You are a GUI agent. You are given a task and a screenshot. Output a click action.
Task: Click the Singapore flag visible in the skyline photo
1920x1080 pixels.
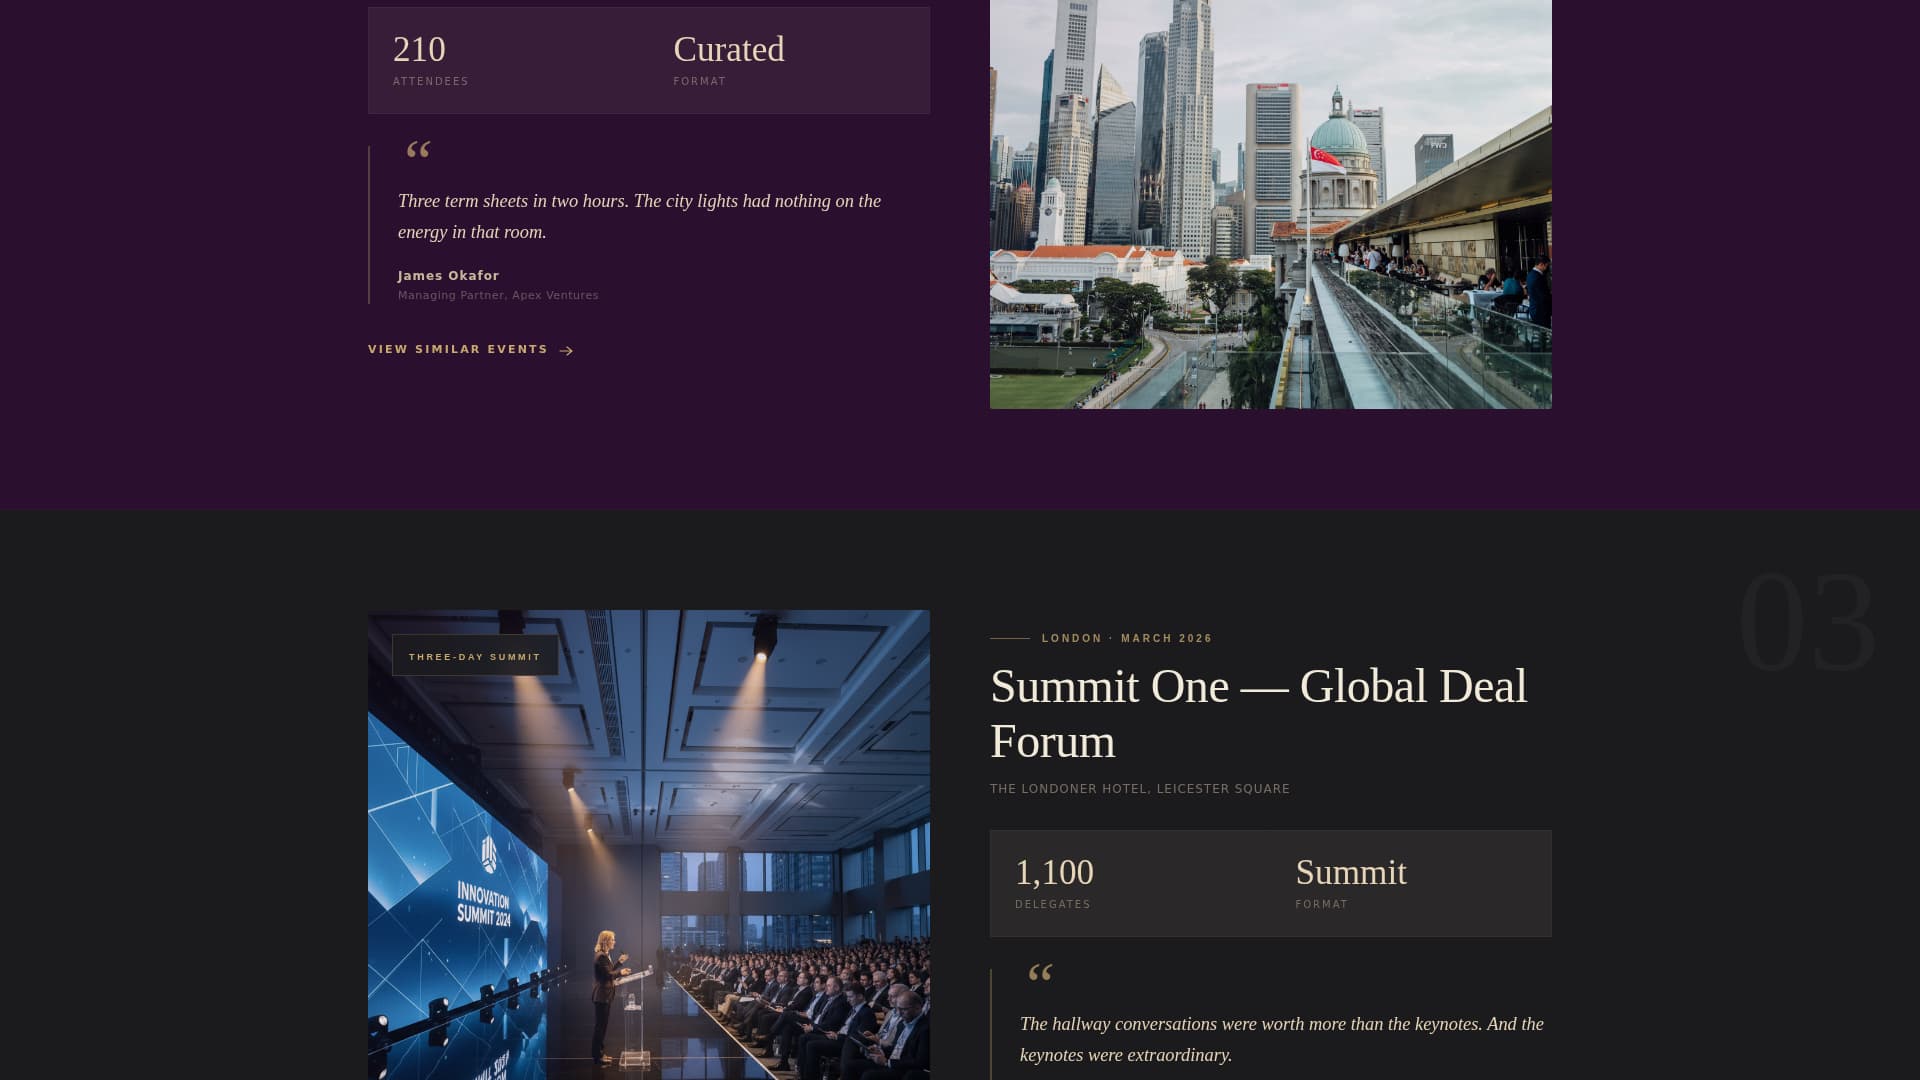point(1322,153)
